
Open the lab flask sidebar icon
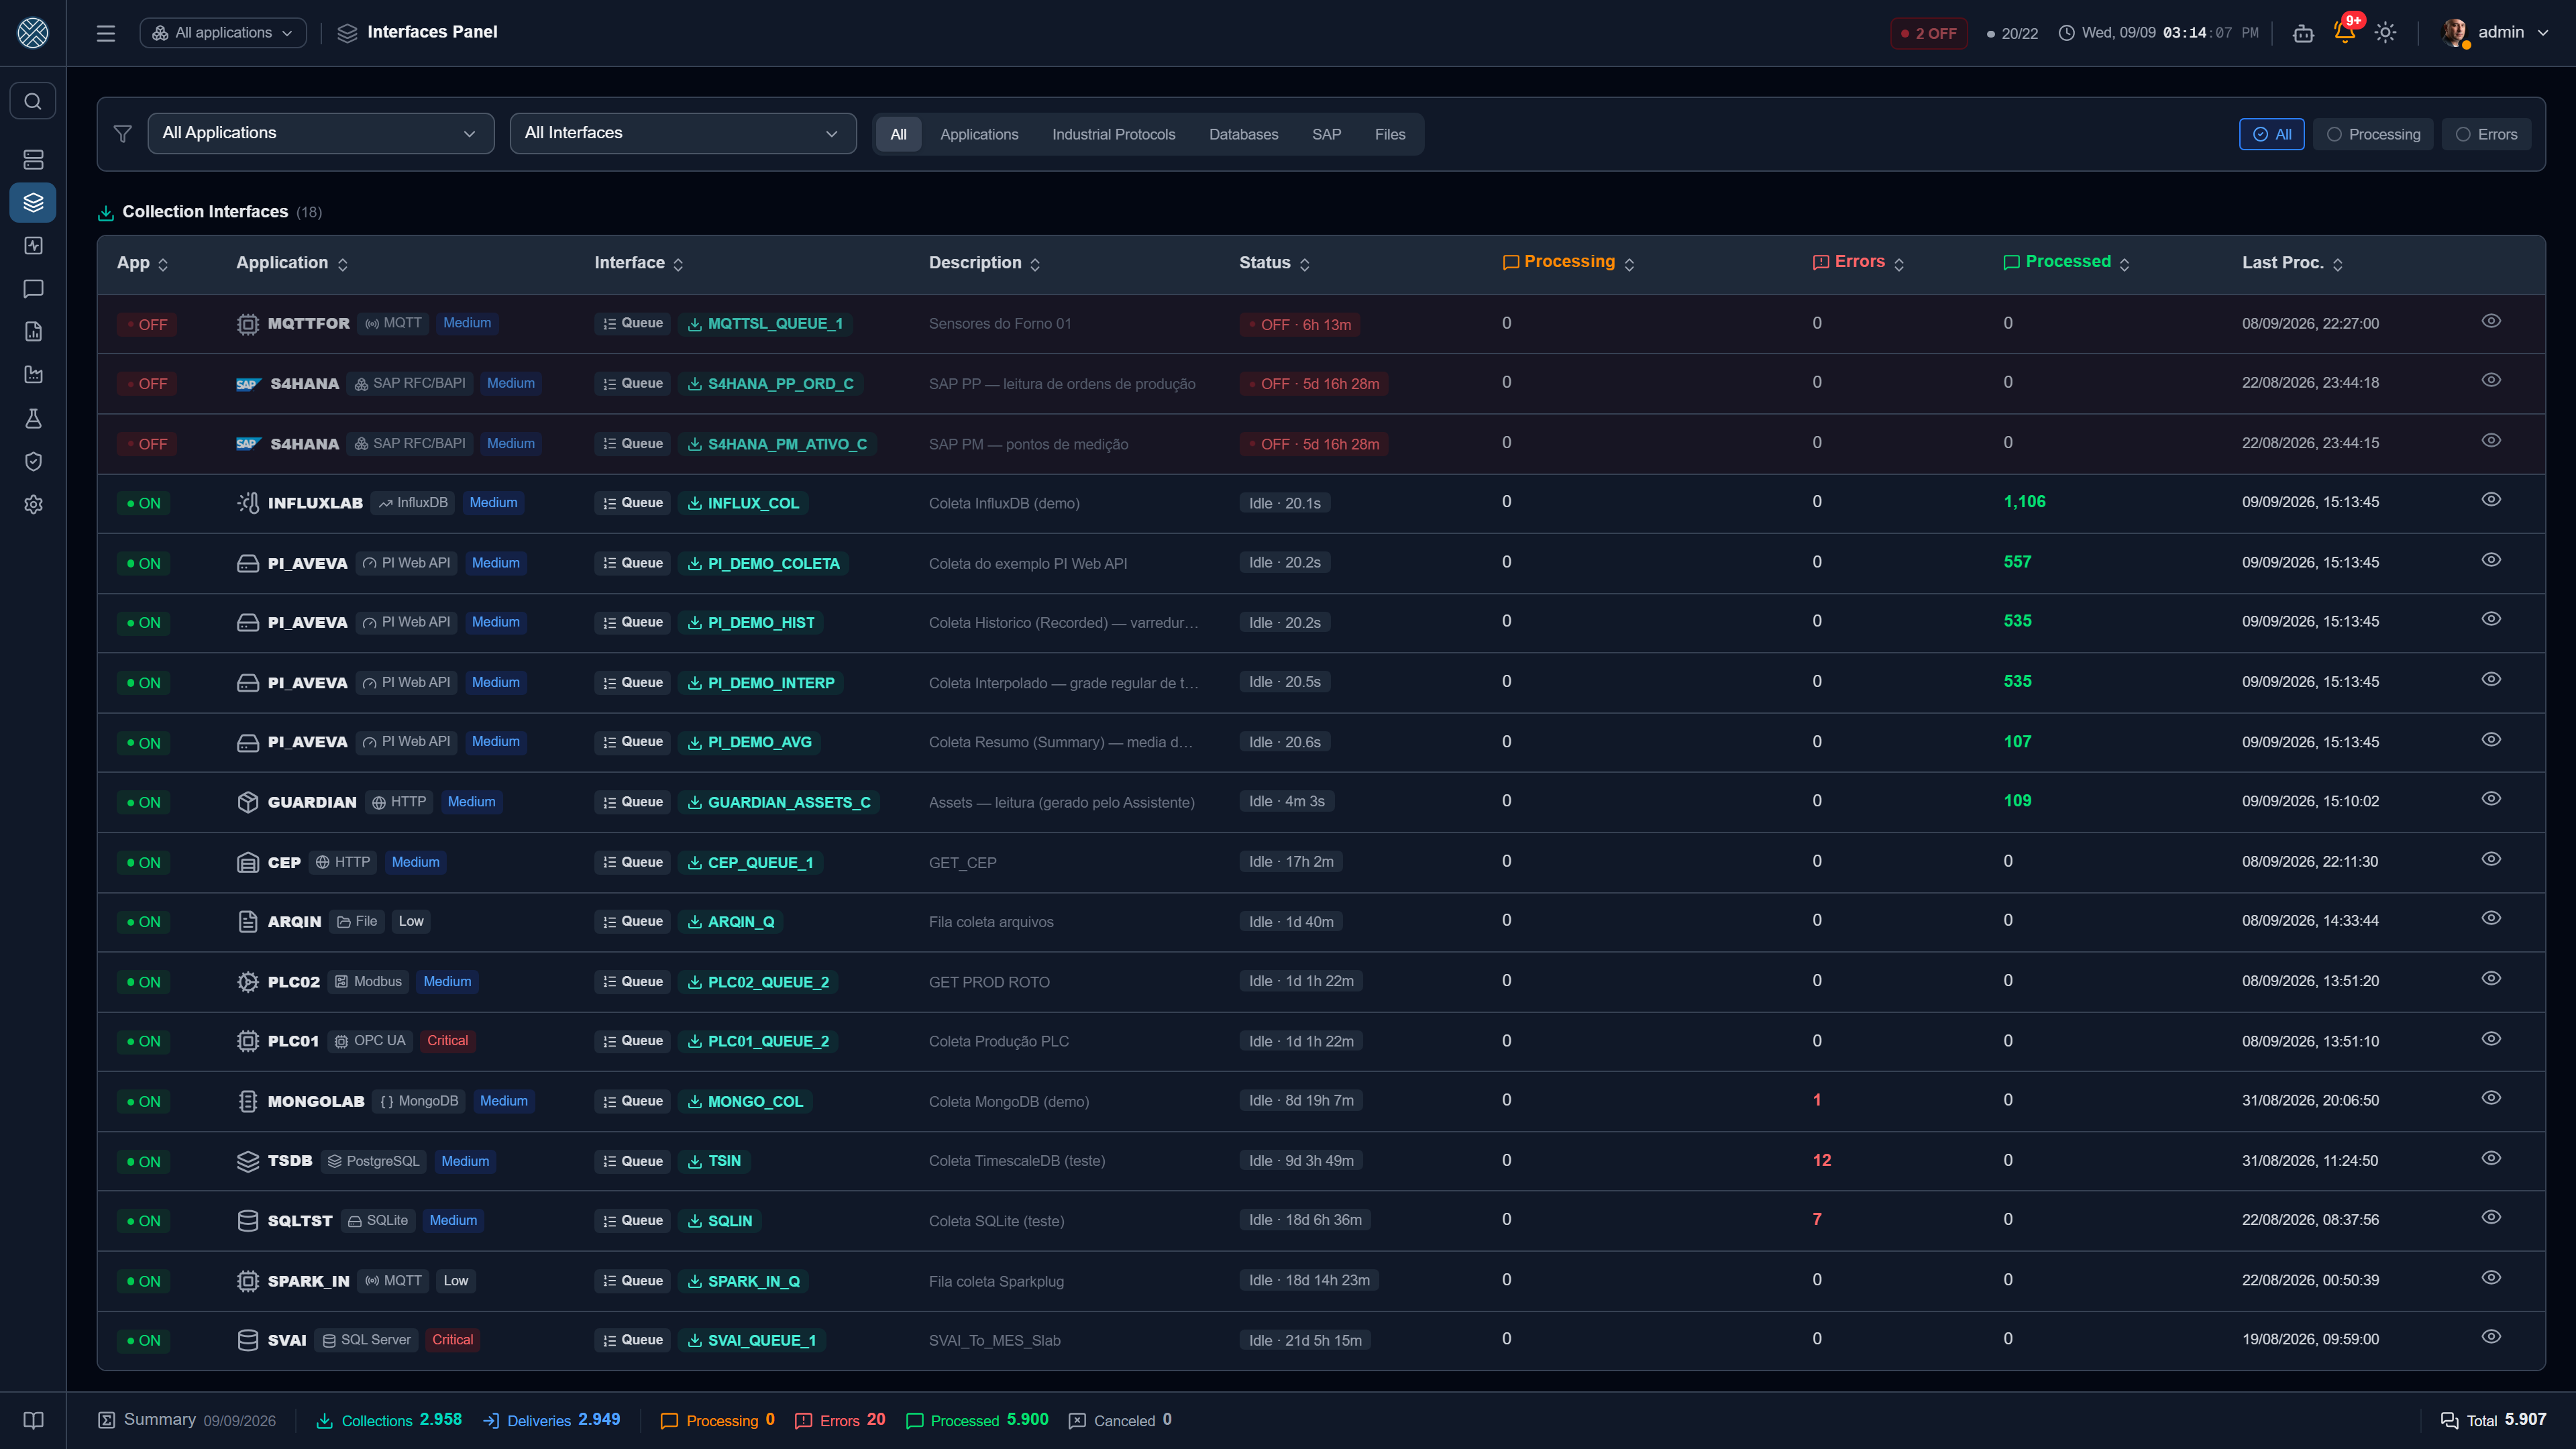pyautogui.click(x=33, y=418)
